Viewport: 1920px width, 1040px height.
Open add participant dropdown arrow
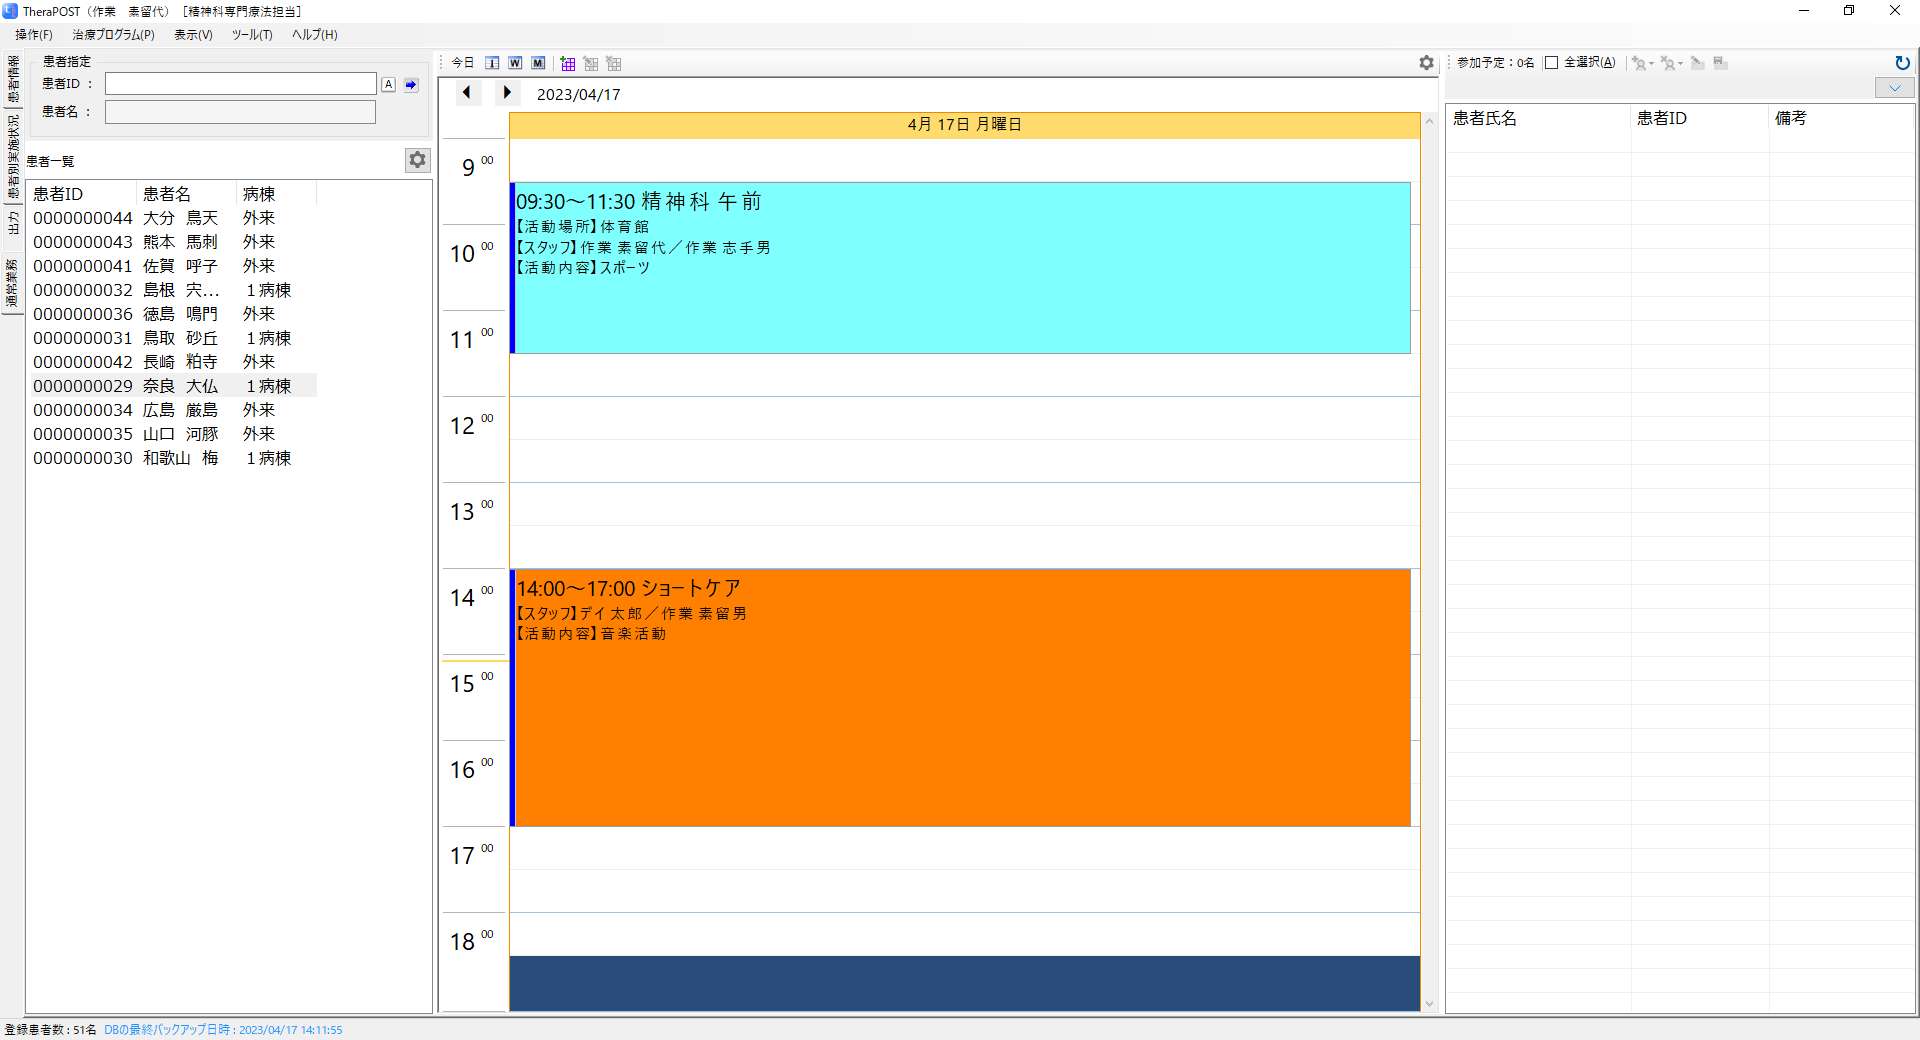1651,63
